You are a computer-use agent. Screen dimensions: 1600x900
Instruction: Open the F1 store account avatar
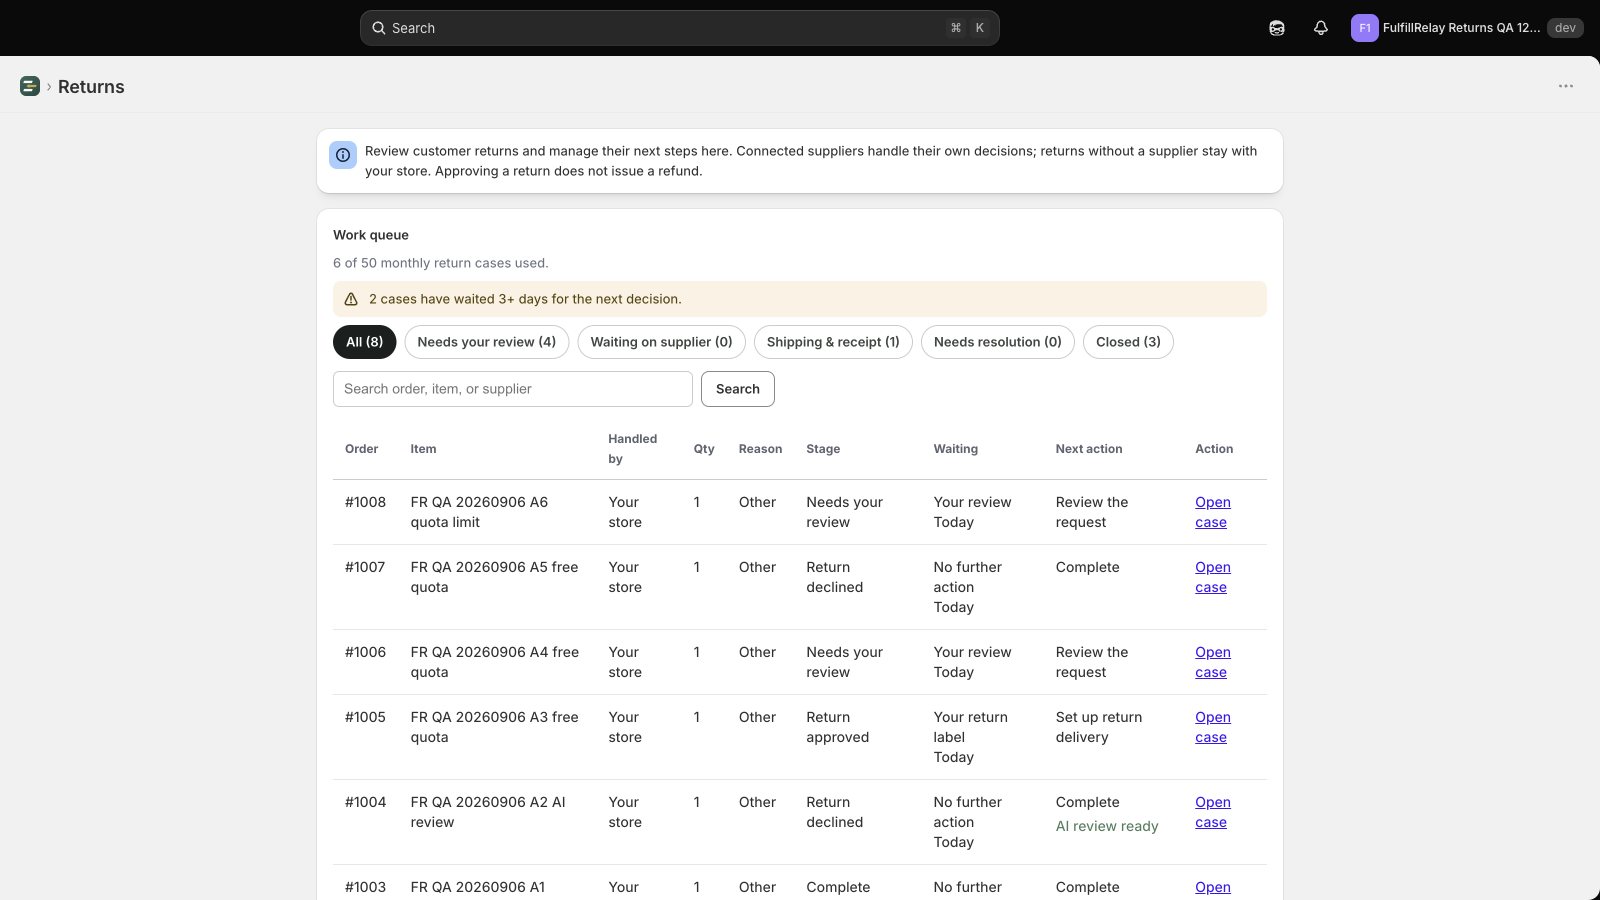(x=1364, y=28)
